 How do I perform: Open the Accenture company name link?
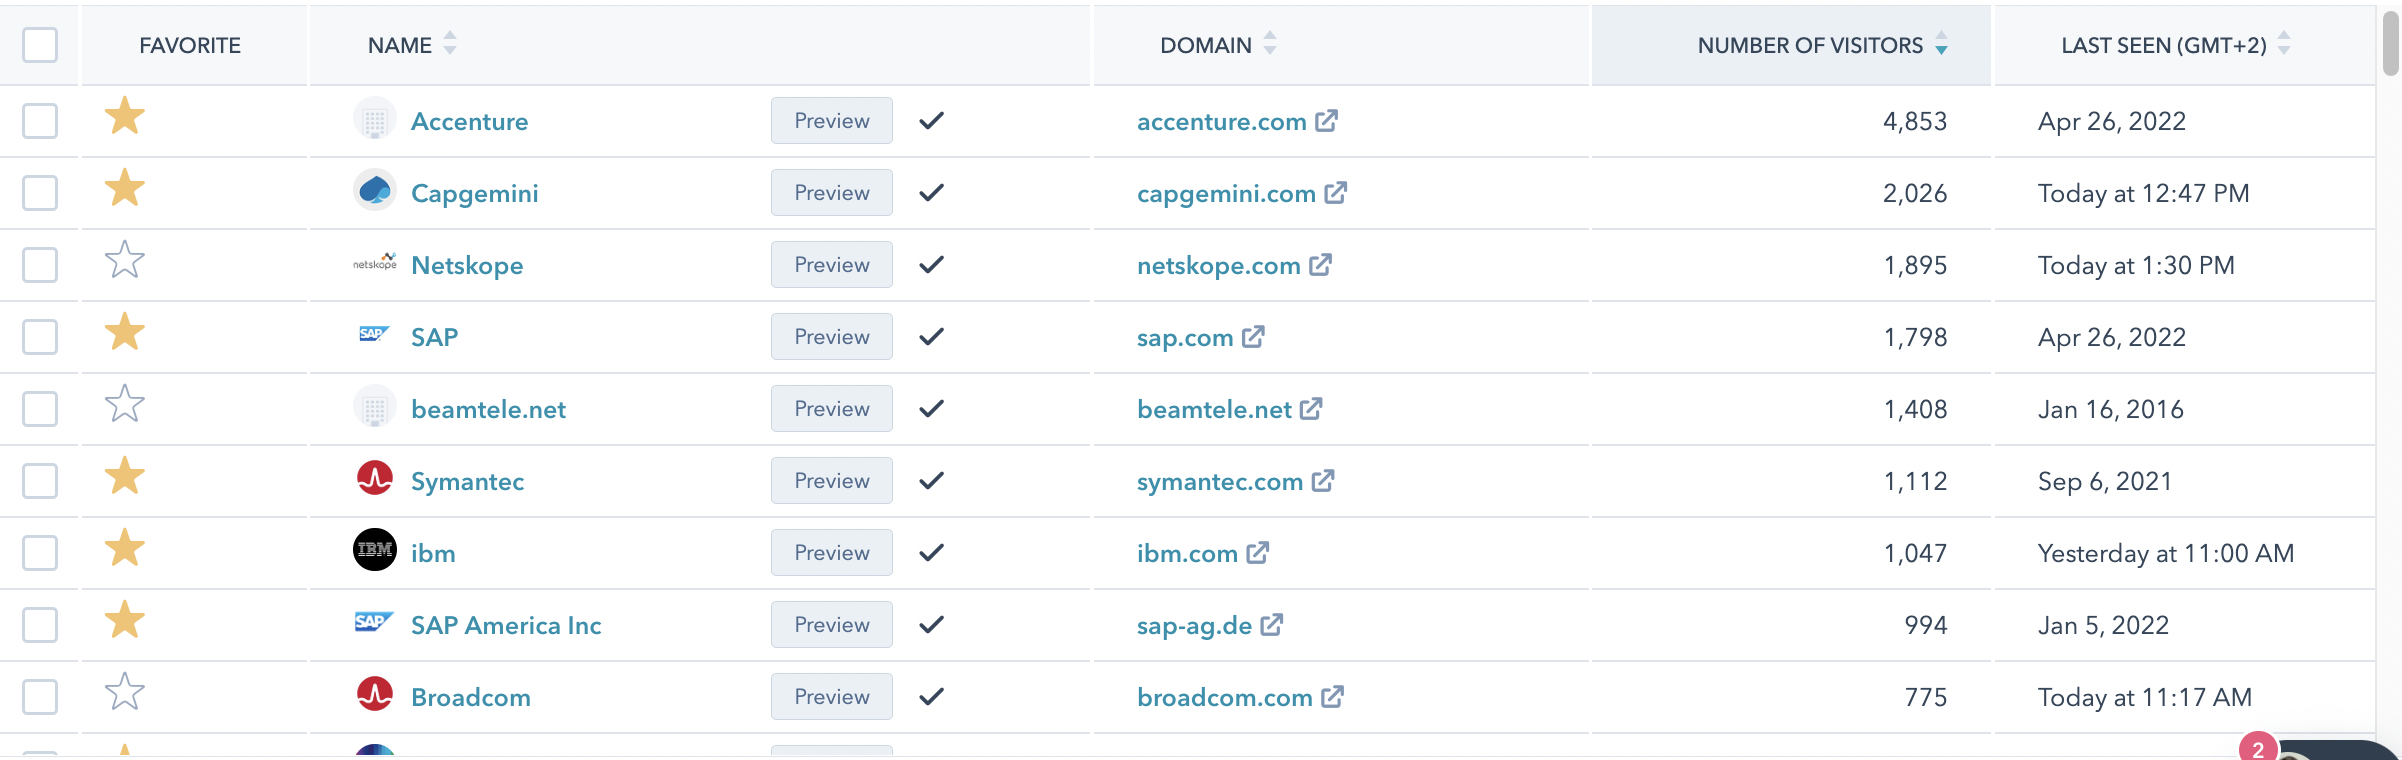pos(469,121)
